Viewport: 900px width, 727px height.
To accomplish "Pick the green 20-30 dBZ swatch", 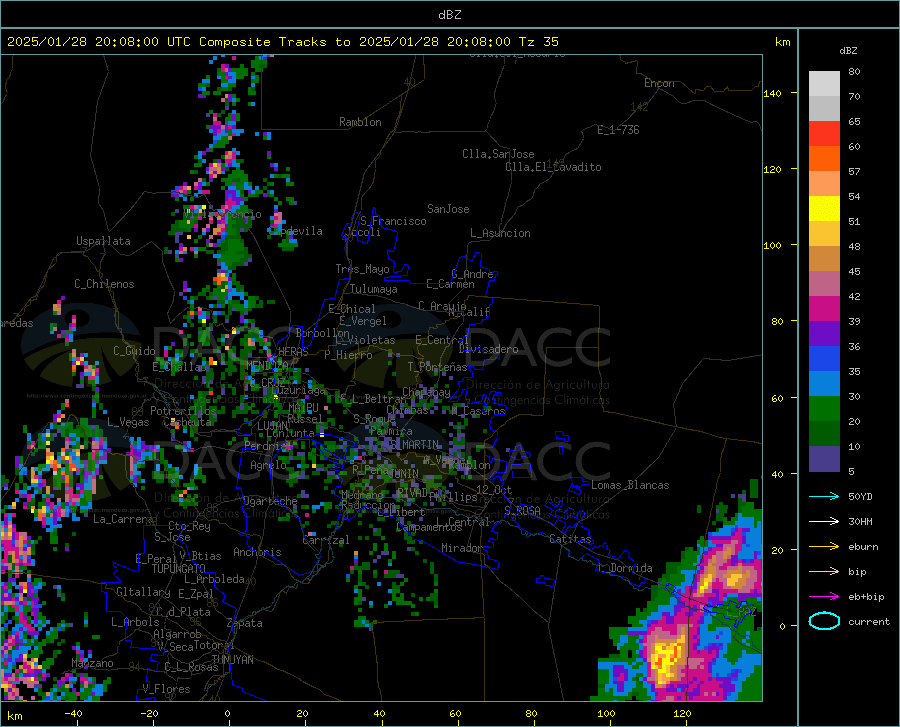I will point(824,409).
